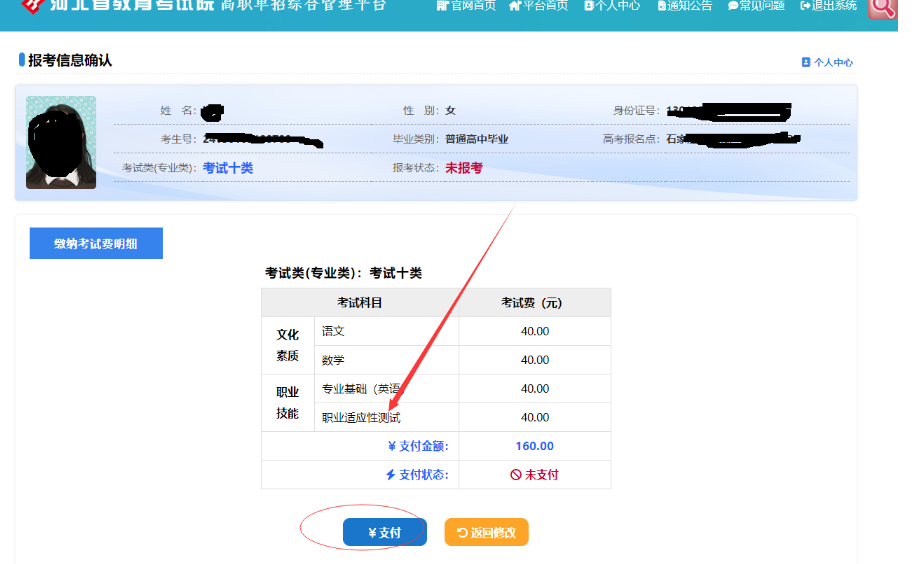This screenshot has width=916, height=564.
Task: Open 个人中心 in the top navigation bar
Action: coord(611,5)
